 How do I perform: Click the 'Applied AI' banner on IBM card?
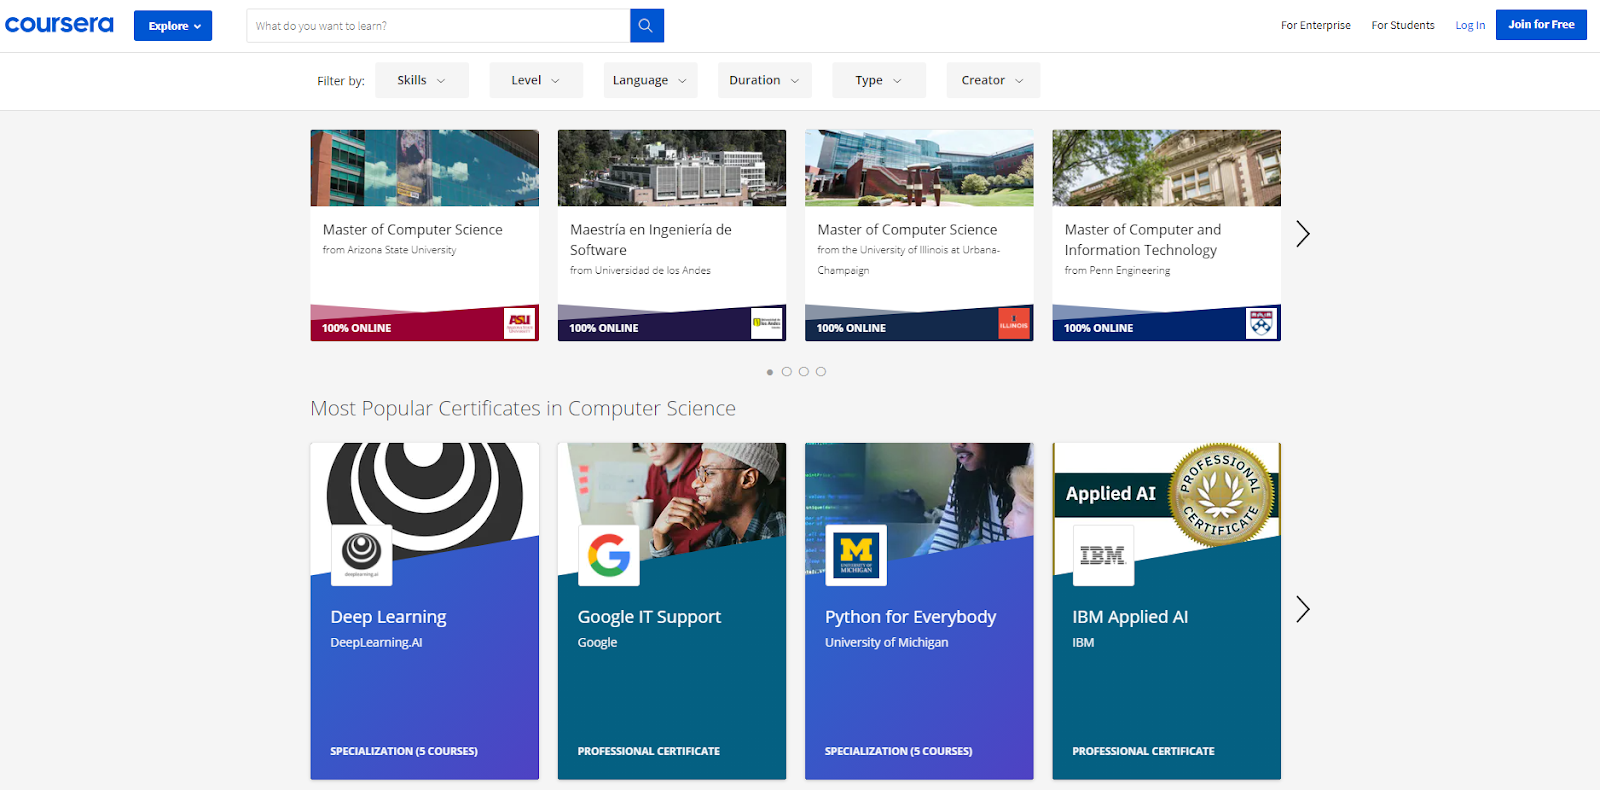click(1111, 494)
